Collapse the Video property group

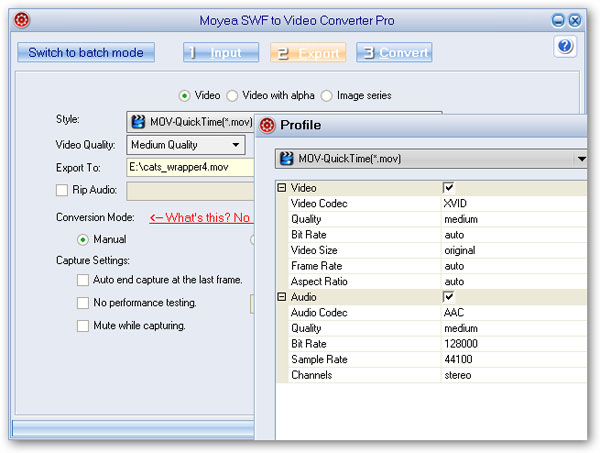click(x=282, y=187)
